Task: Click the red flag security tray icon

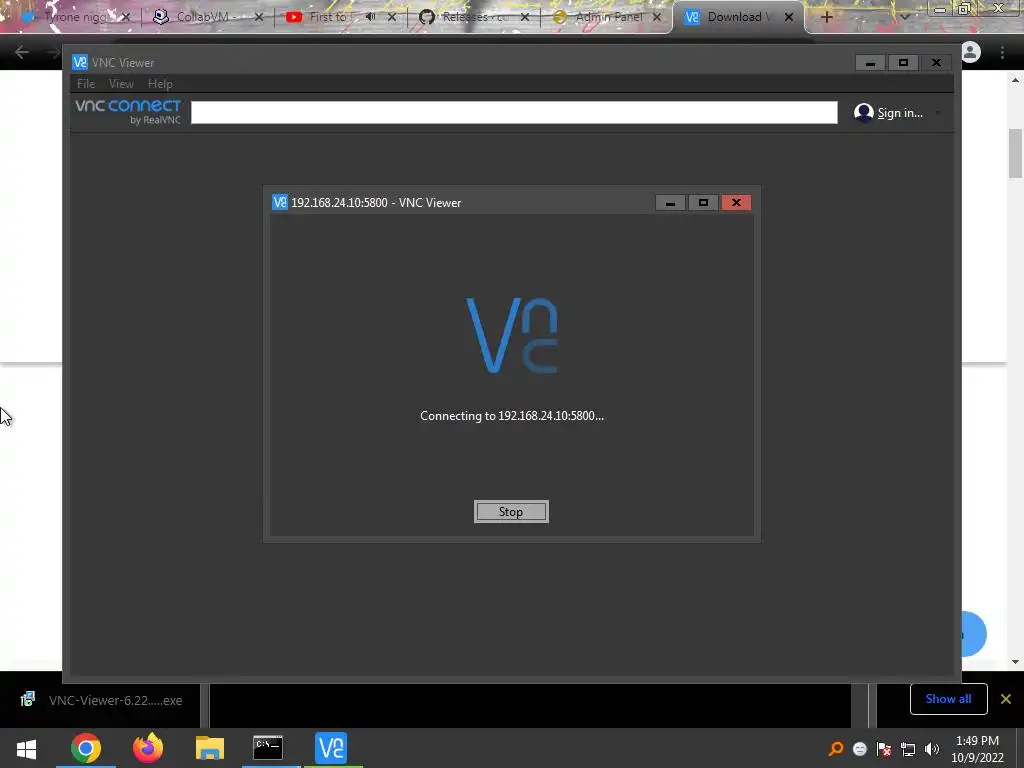Action: click(x=884, y=749)
